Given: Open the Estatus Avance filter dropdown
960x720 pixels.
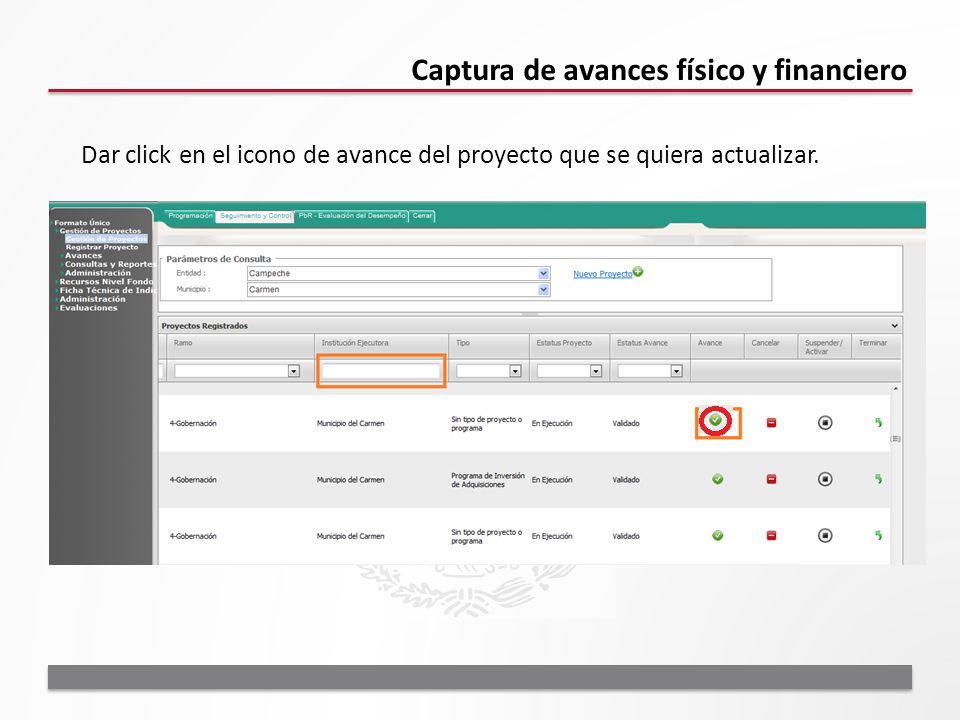Looking at the screenshot, I should (676, 371).
